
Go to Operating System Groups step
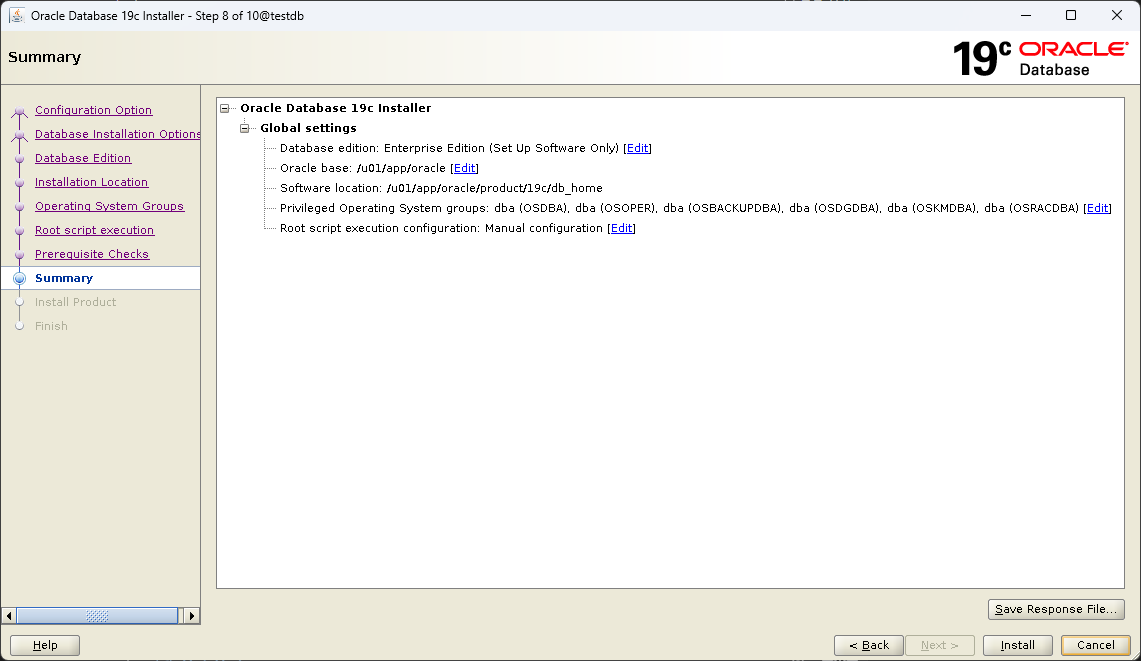pos(109,206)
